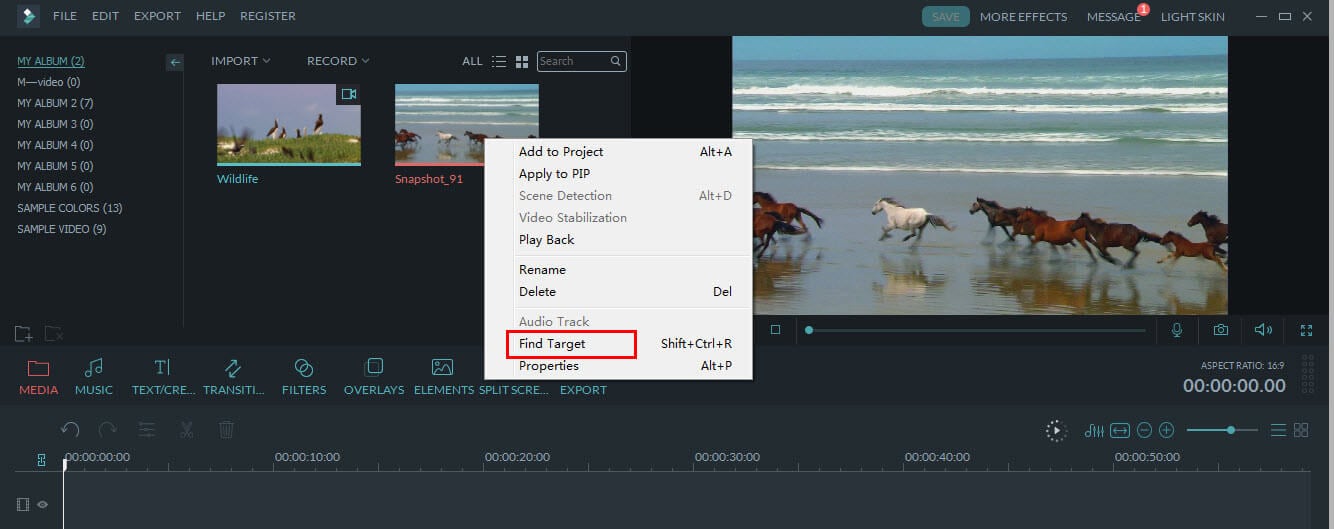The image size is (1334, 529).
Task: Switch to the timeline list view icon
Action: coord(1278,430)
